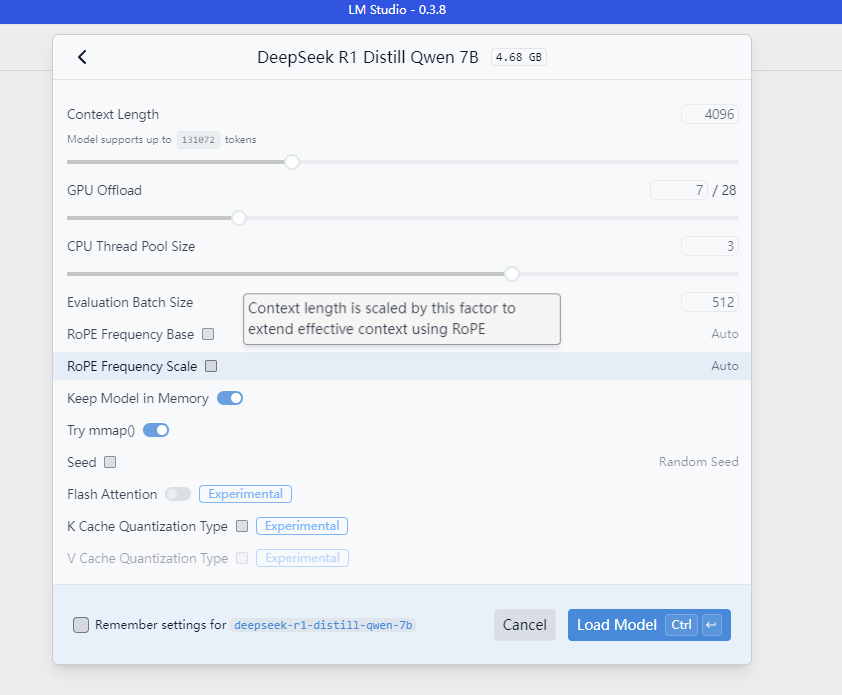
Task: Click the Experimental tag beside Flash Attention
Action: point(245,494)
